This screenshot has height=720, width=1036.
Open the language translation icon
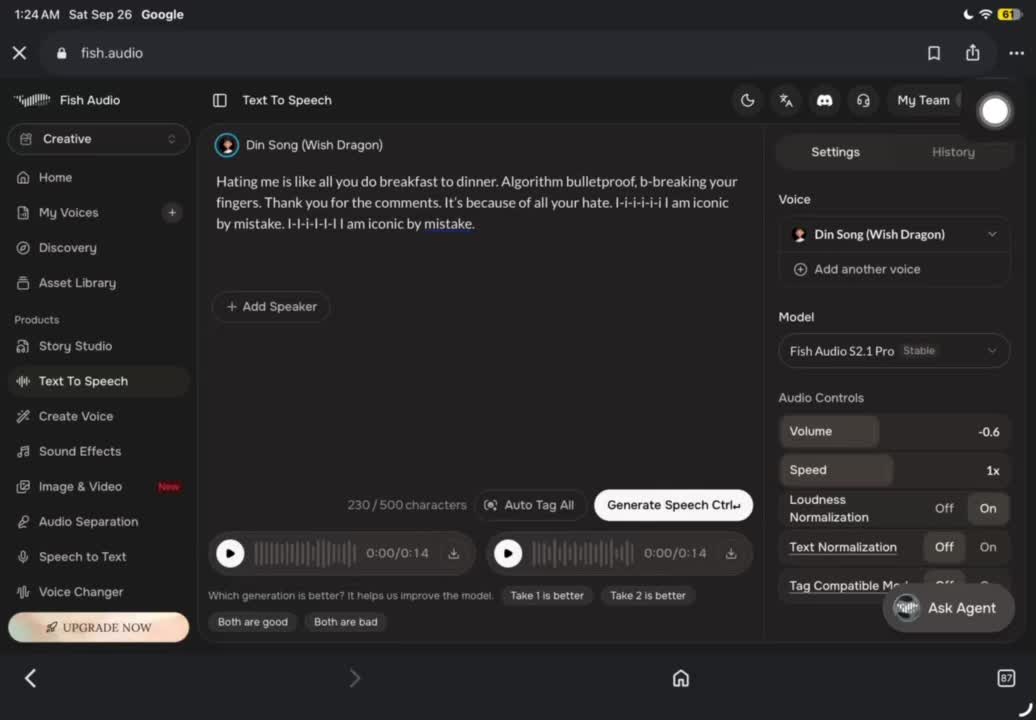tap(786, 100)
